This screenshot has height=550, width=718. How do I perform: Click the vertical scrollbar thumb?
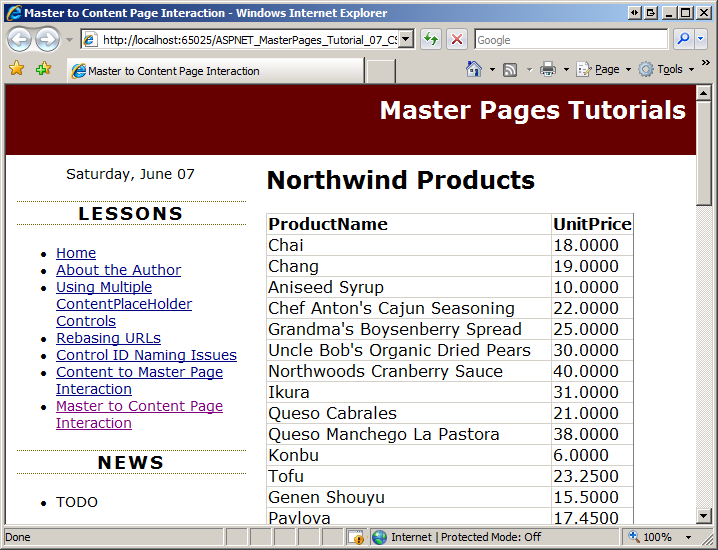coord(703,153)
